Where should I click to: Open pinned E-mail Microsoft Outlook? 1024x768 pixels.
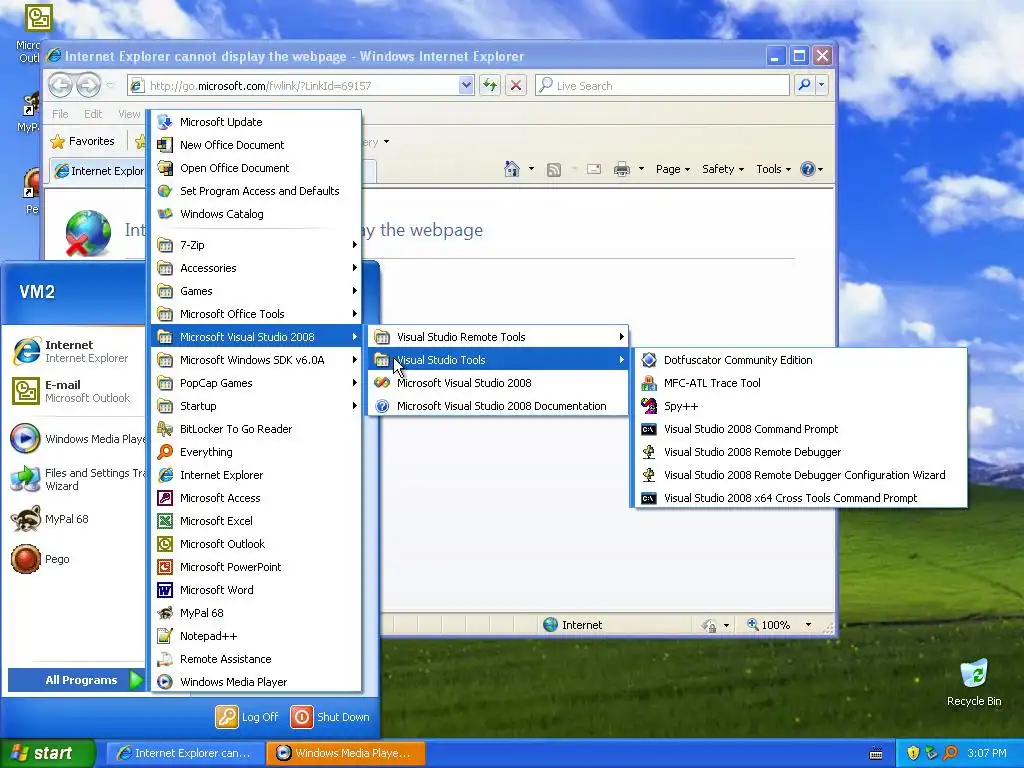point(75,391)
